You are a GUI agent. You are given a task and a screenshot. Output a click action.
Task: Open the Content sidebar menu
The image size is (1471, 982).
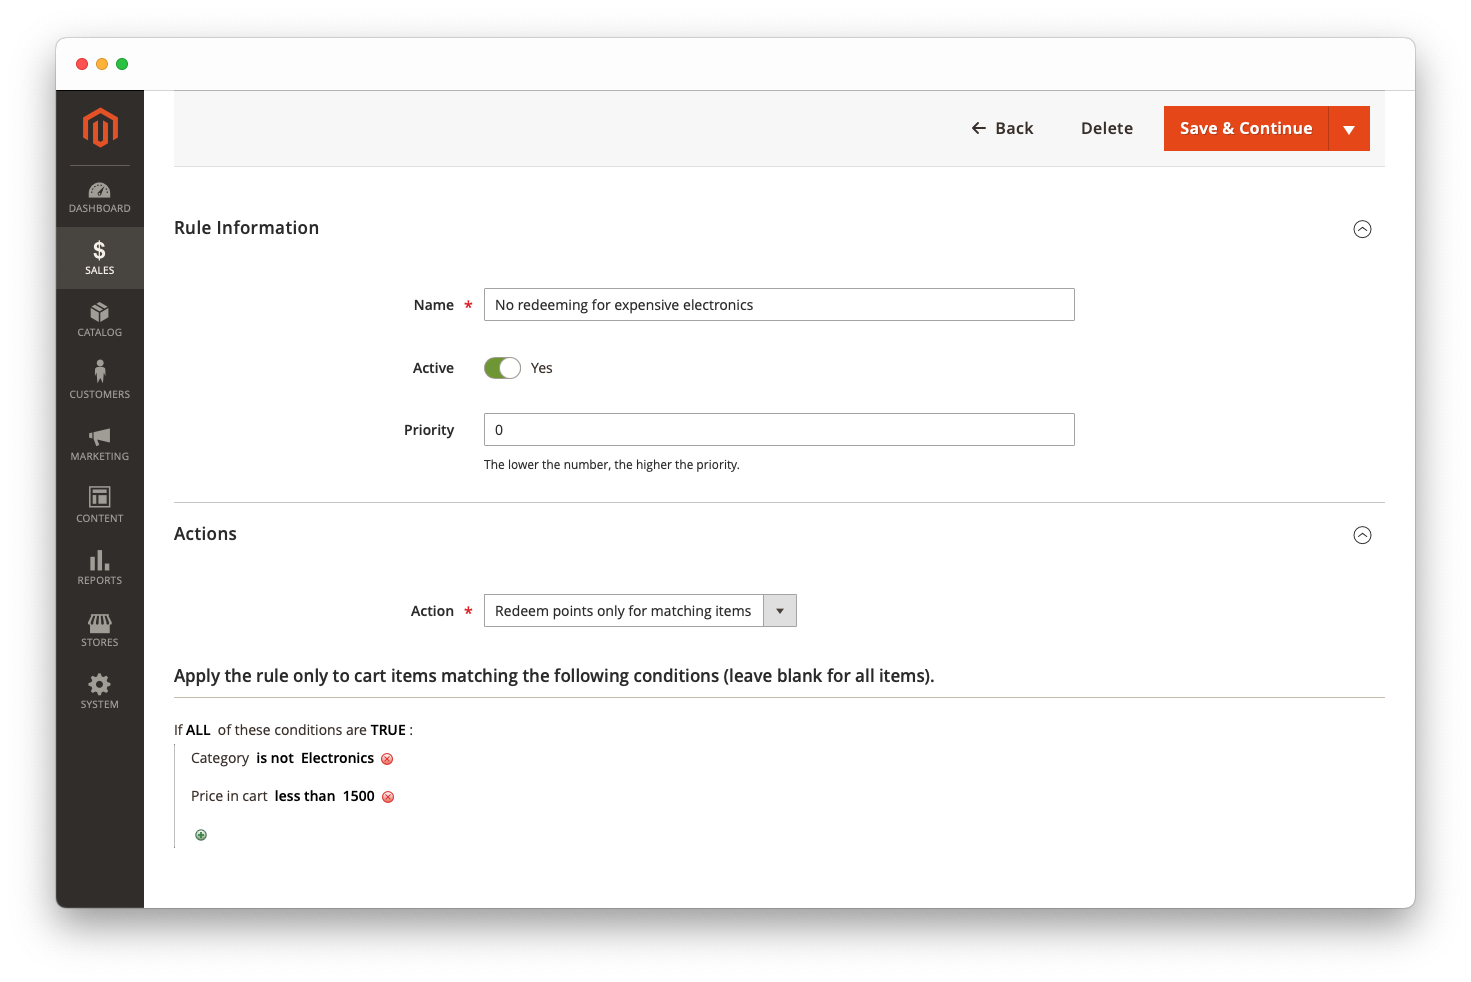point(99,504)
